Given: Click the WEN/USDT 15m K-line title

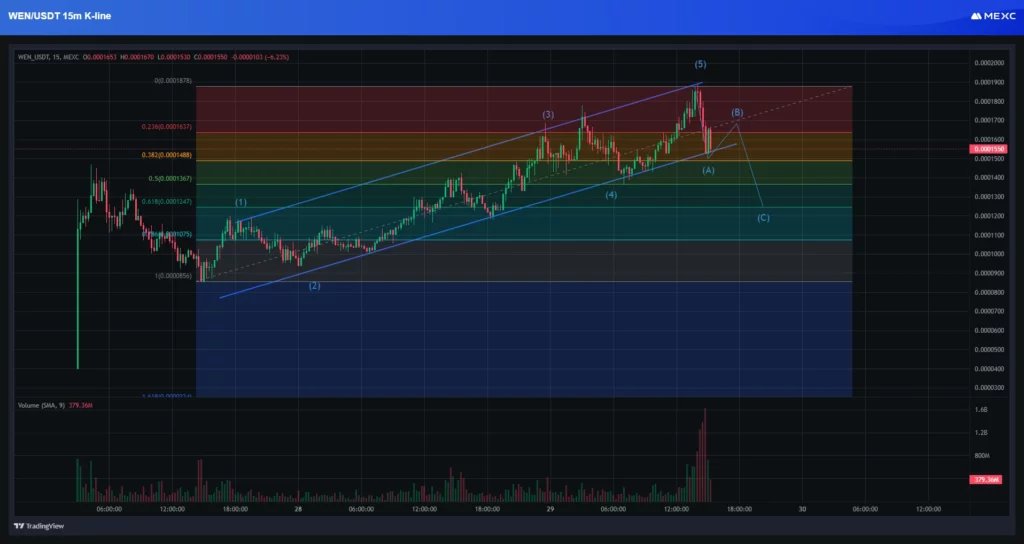Looking at the screenshot, I should click(59, 16).
